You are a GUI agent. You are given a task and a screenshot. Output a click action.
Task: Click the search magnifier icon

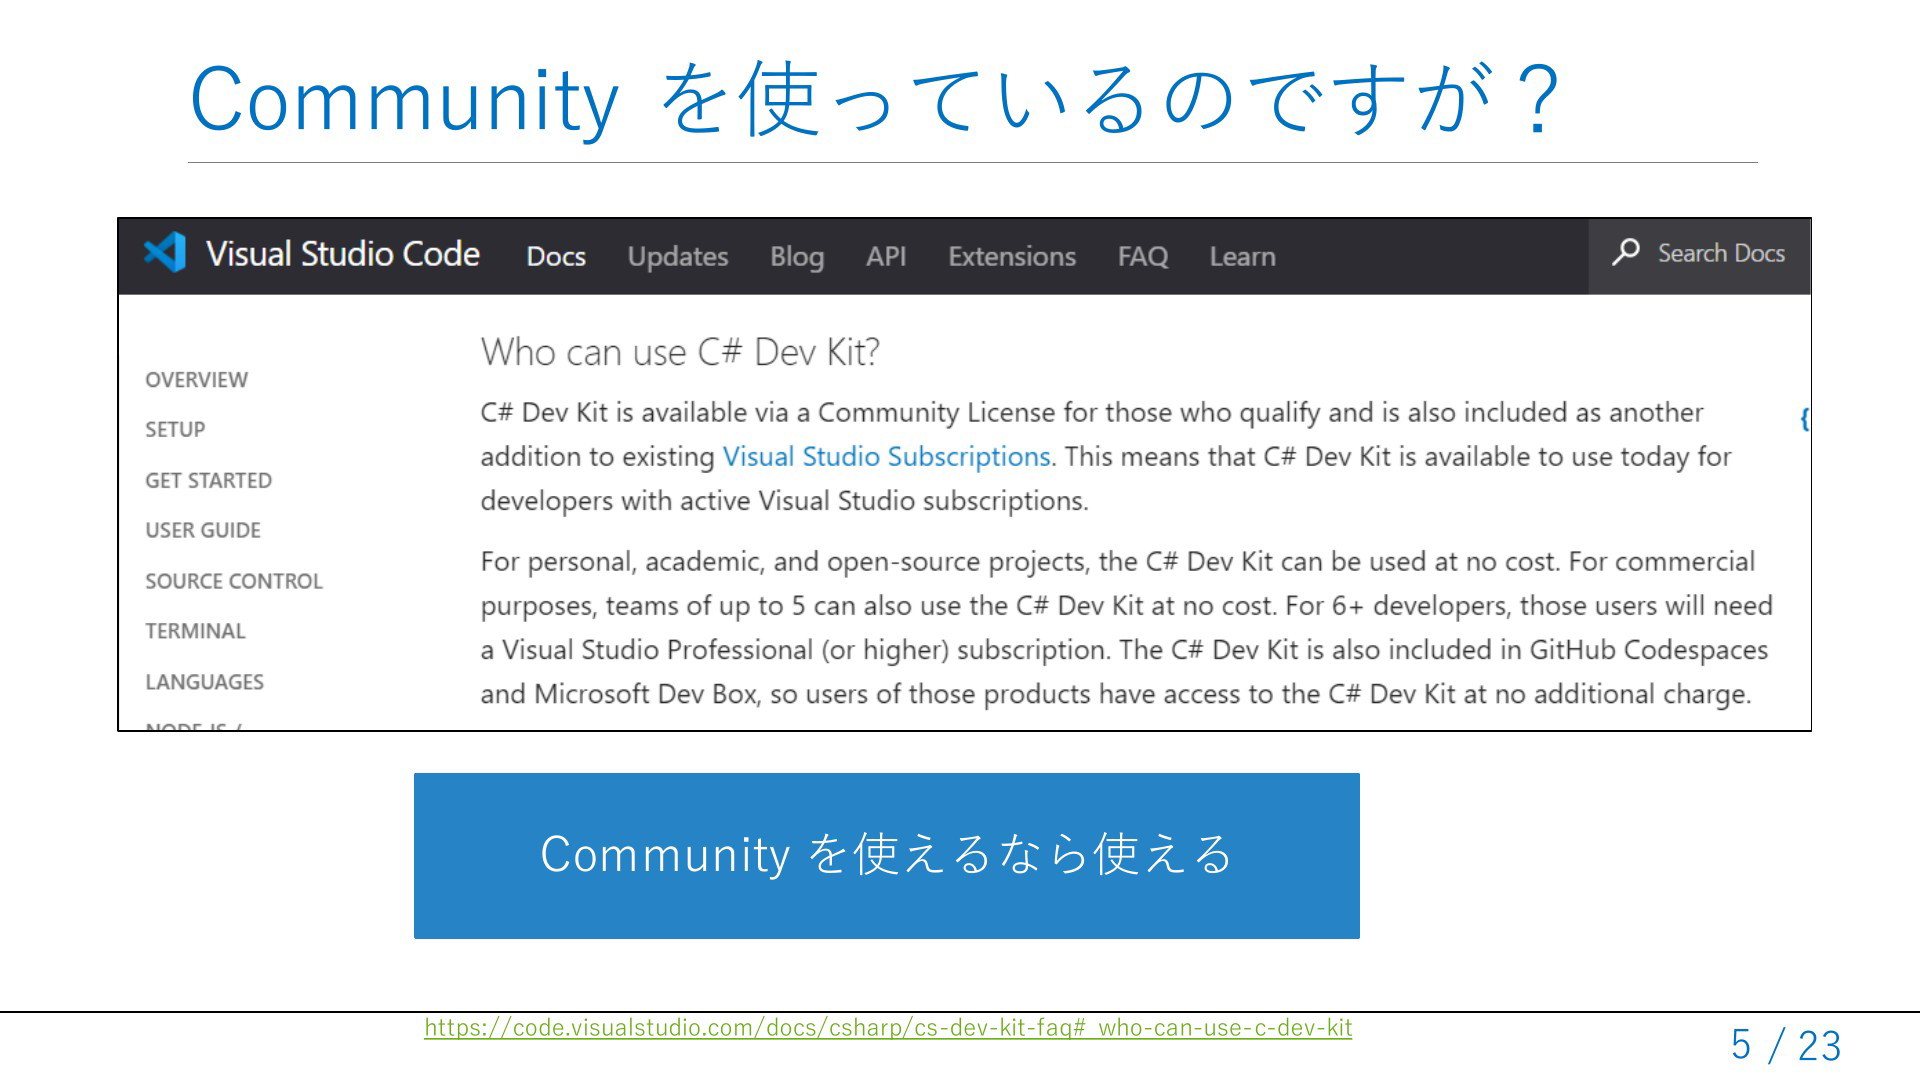1626,252
